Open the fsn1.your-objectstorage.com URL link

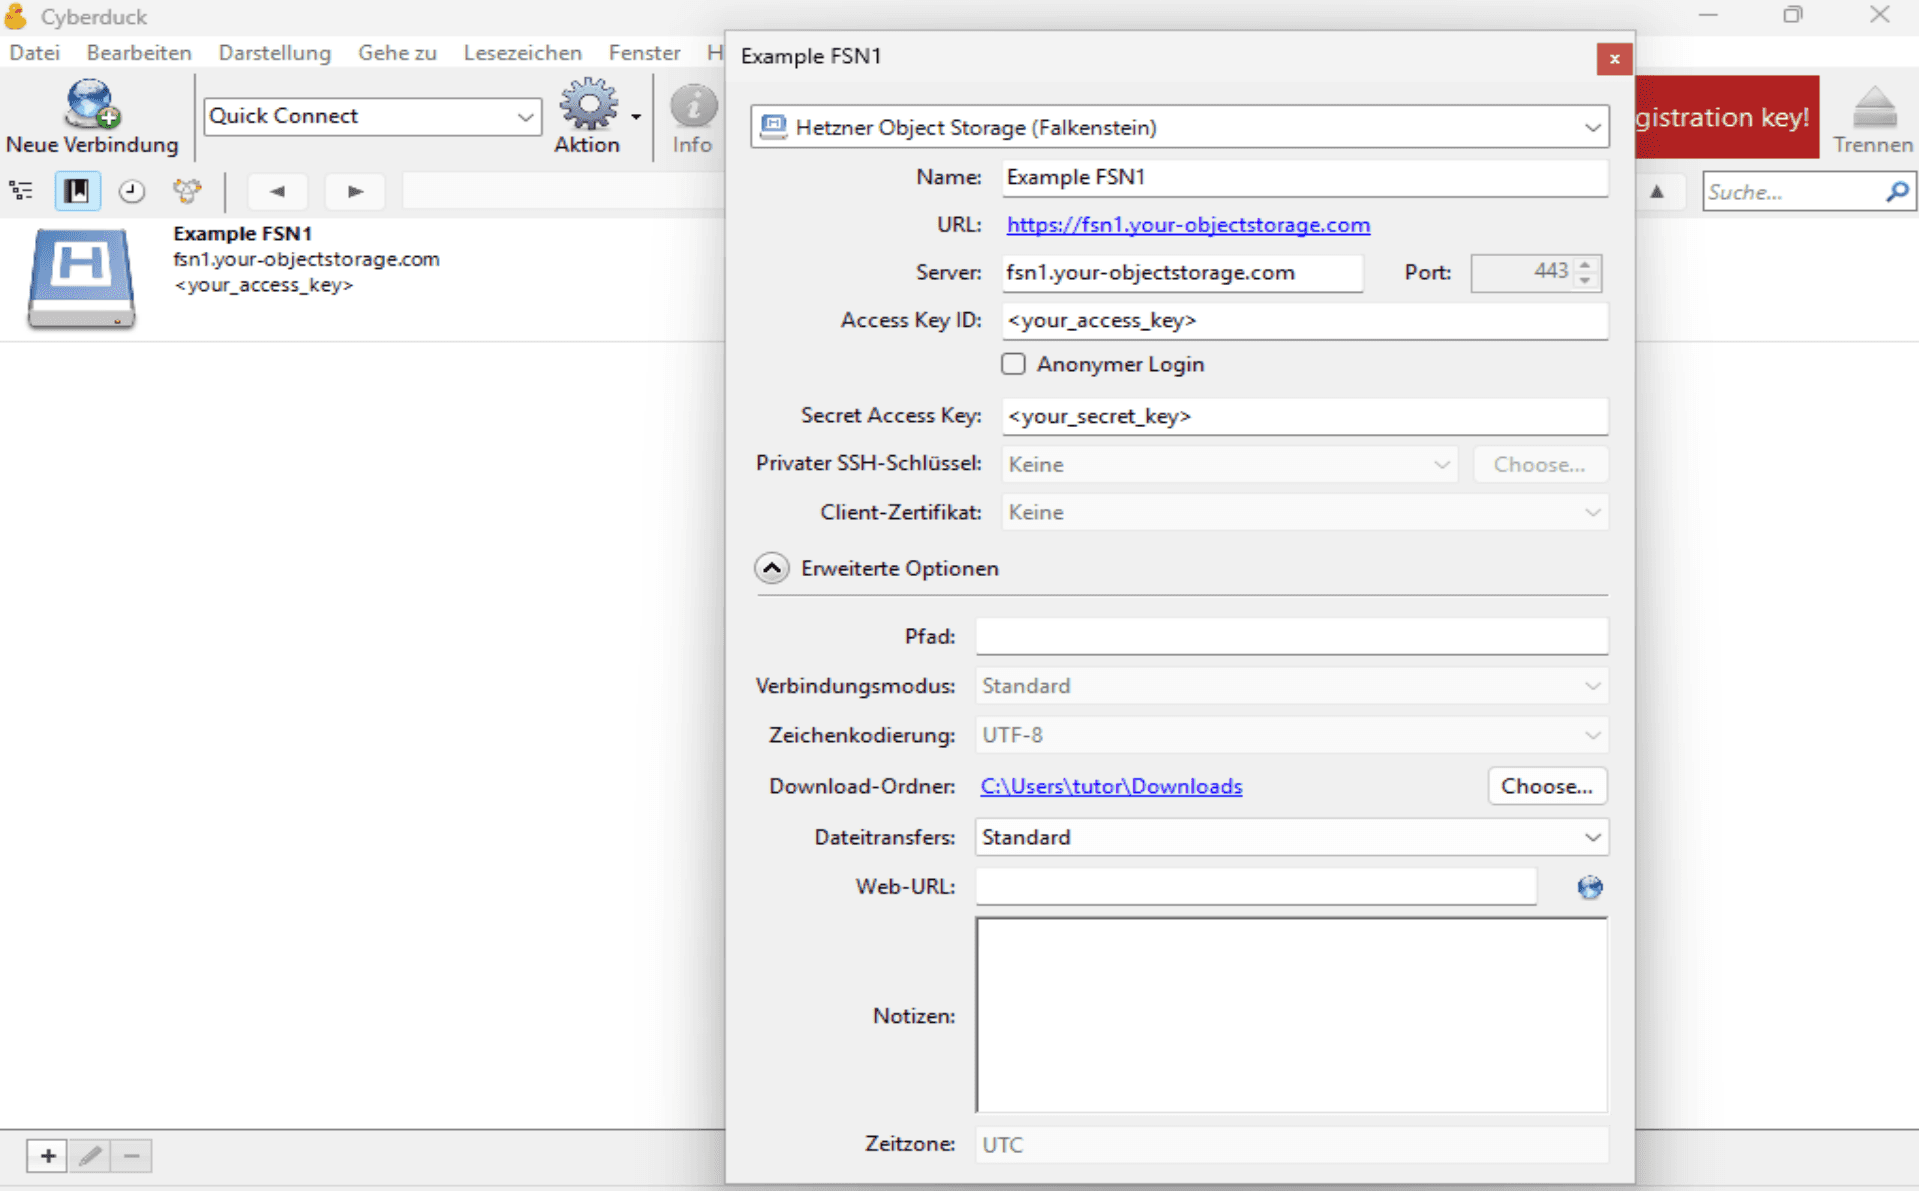[1187, 225]
